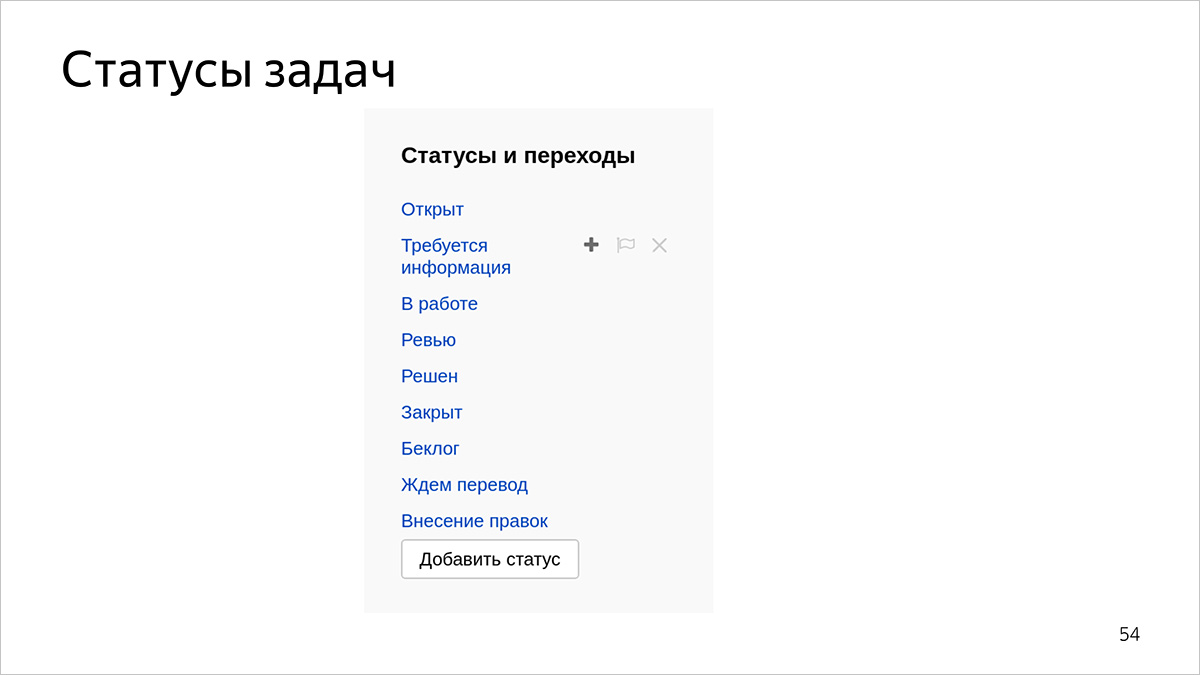Open the В работе status
This screenshot has width=1200, height=675.
click(x=440, y=303)
